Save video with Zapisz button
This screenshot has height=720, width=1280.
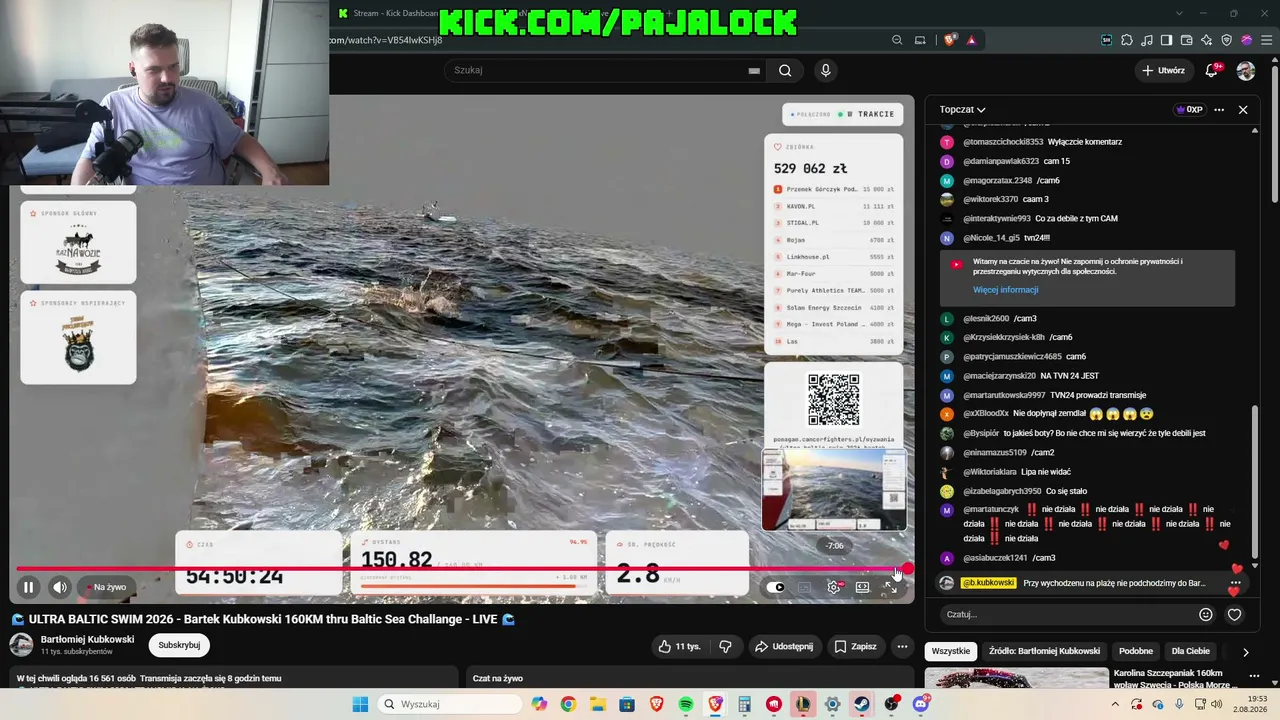[855, 646]
